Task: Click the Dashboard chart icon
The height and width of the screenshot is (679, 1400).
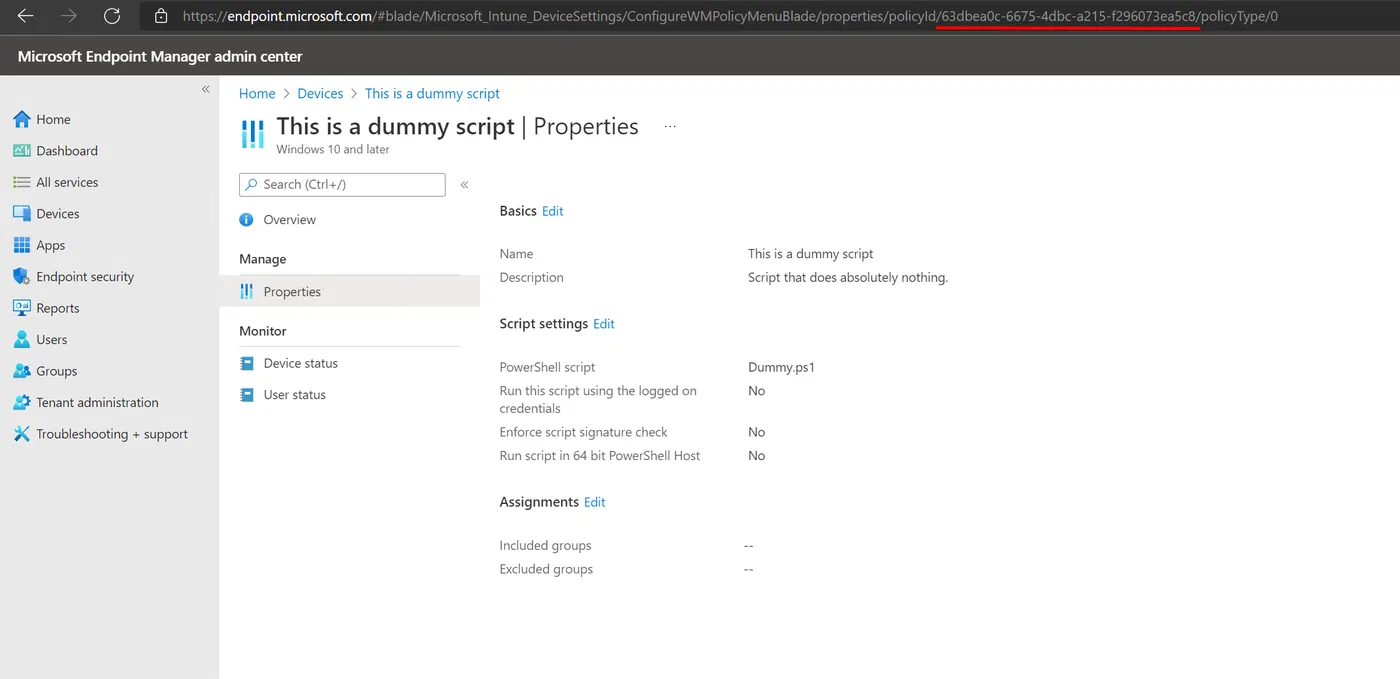Action: [x=22, y=151]
